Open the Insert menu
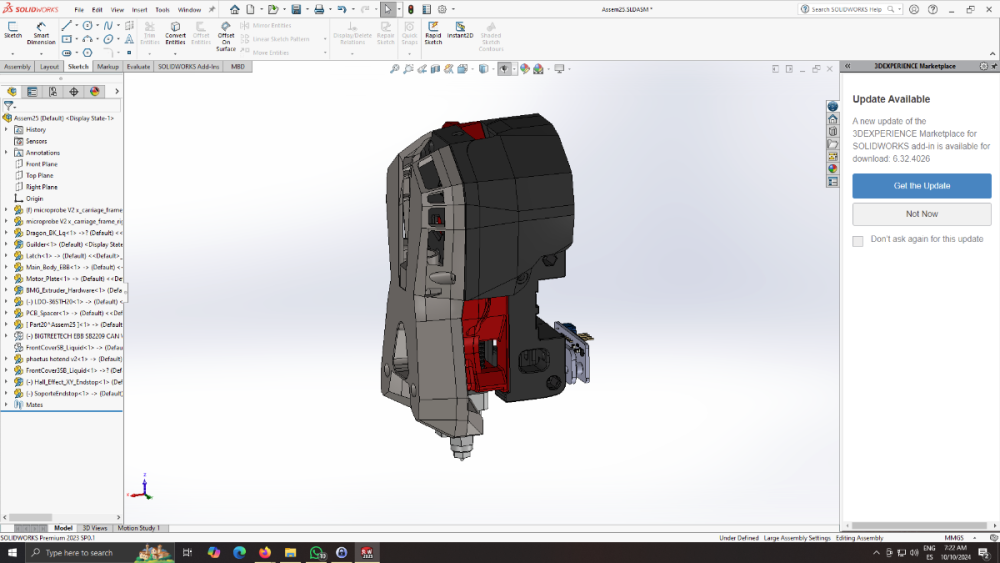 pyautogui.click(x=139, y=10)
